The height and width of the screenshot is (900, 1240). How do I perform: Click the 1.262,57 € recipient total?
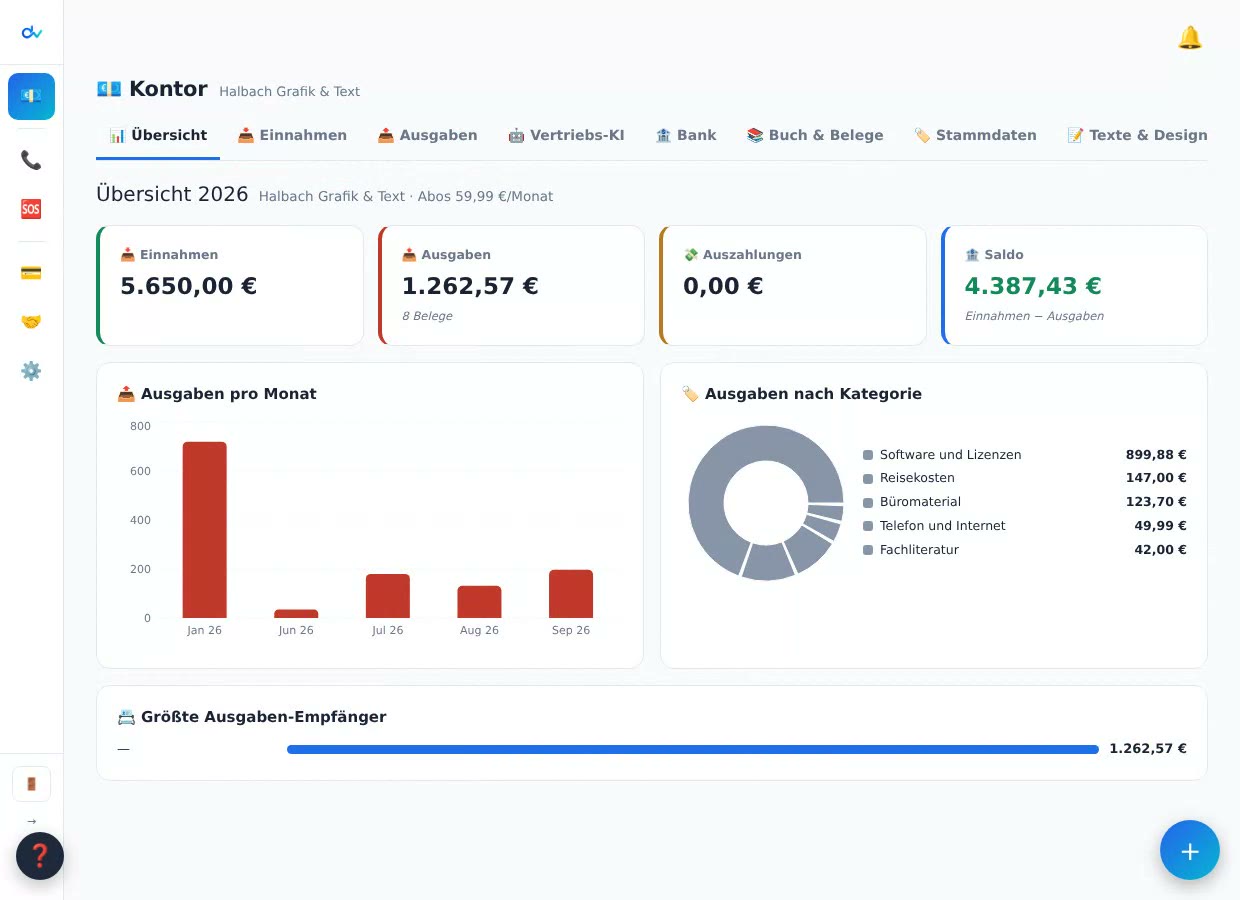coord(1148,749)
